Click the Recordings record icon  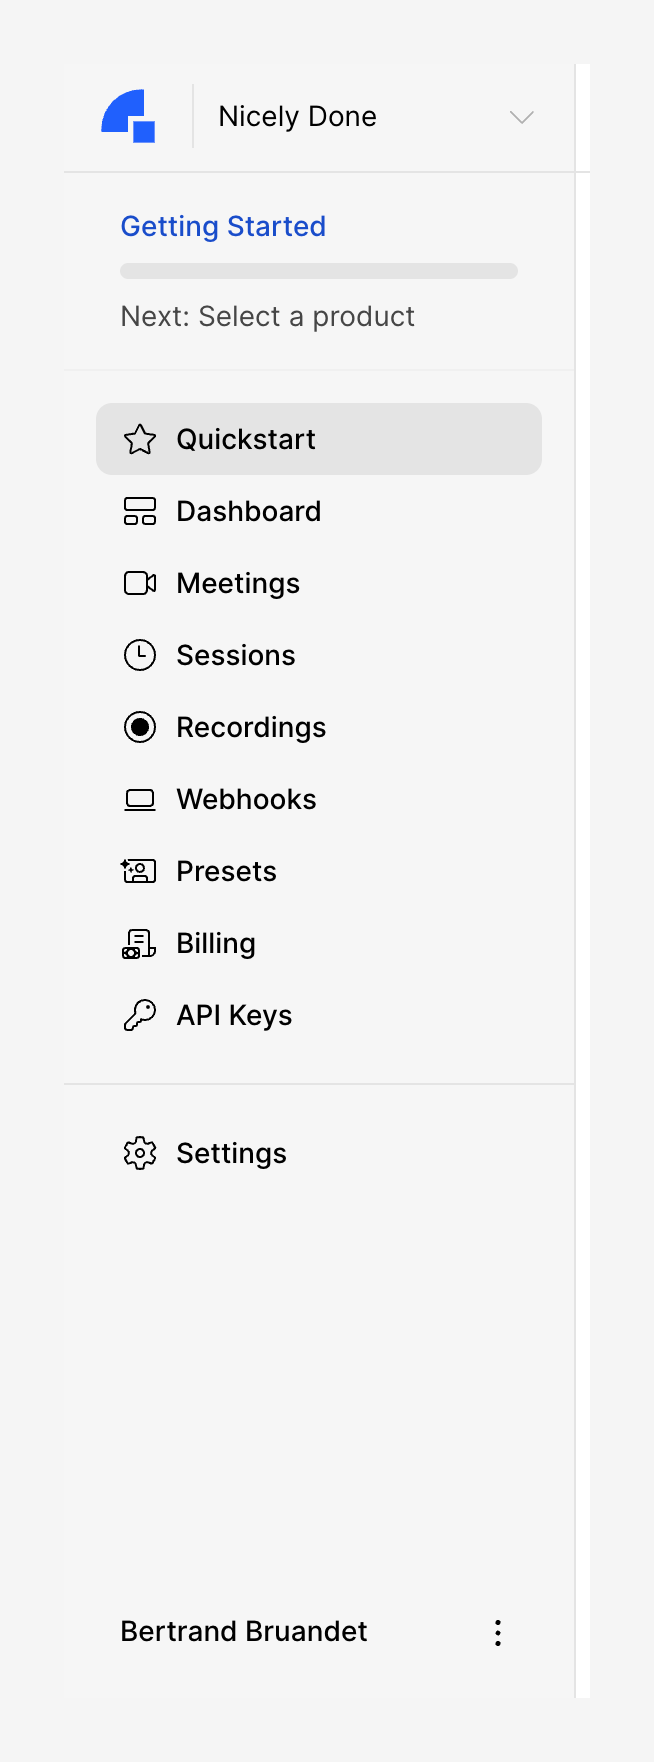coord(140,727)
